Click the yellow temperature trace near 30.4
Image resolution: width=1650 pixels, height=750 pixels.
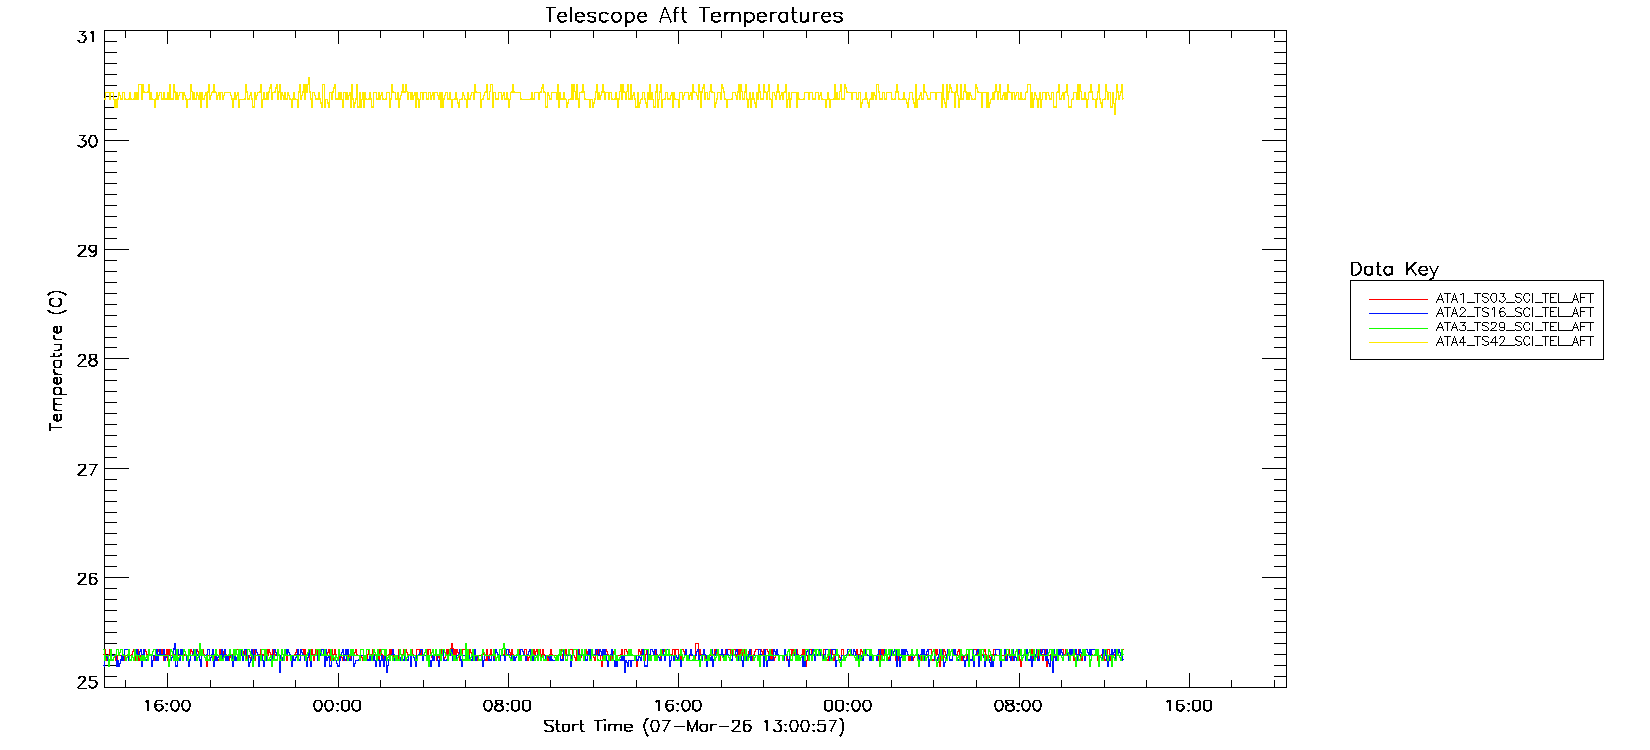tap(600, 95)
